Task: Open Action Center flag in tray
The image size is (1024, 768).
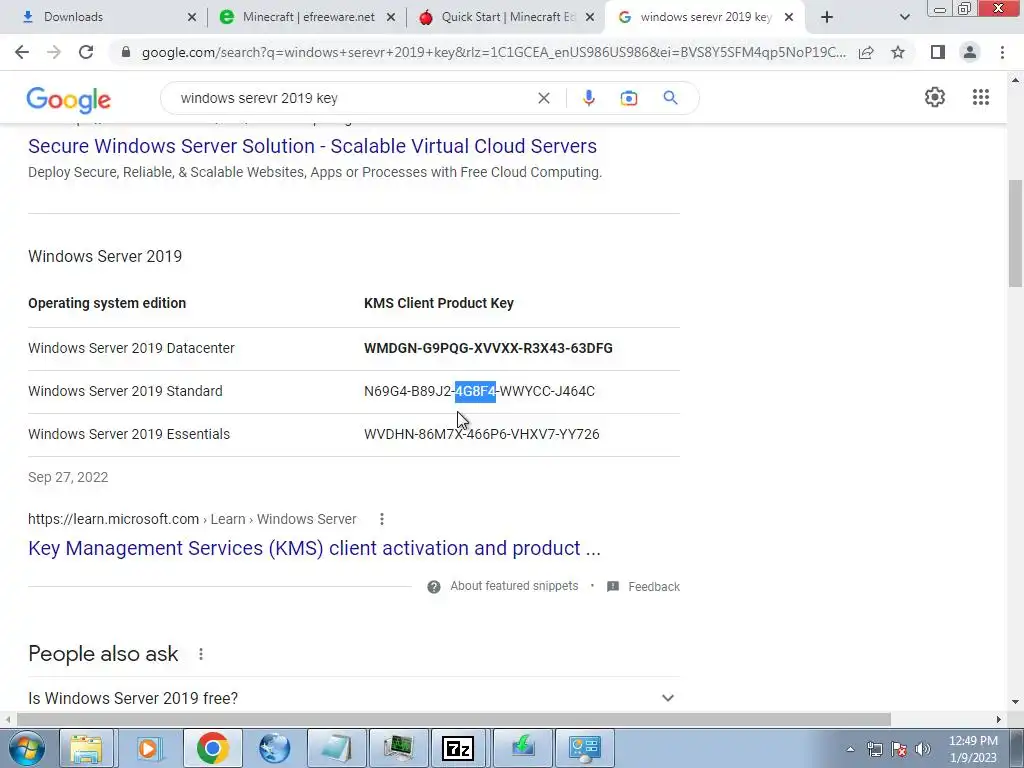Action: [899, 749]
